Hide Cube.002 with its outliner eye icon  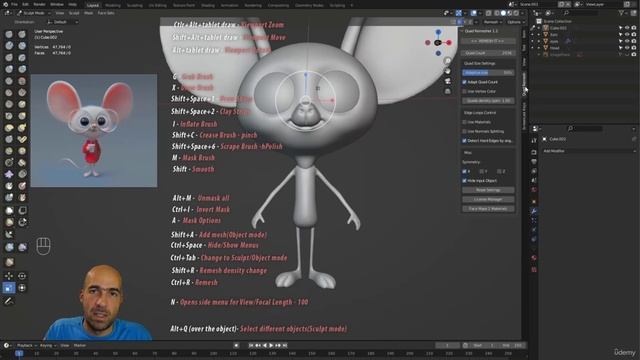click(627, 28)
